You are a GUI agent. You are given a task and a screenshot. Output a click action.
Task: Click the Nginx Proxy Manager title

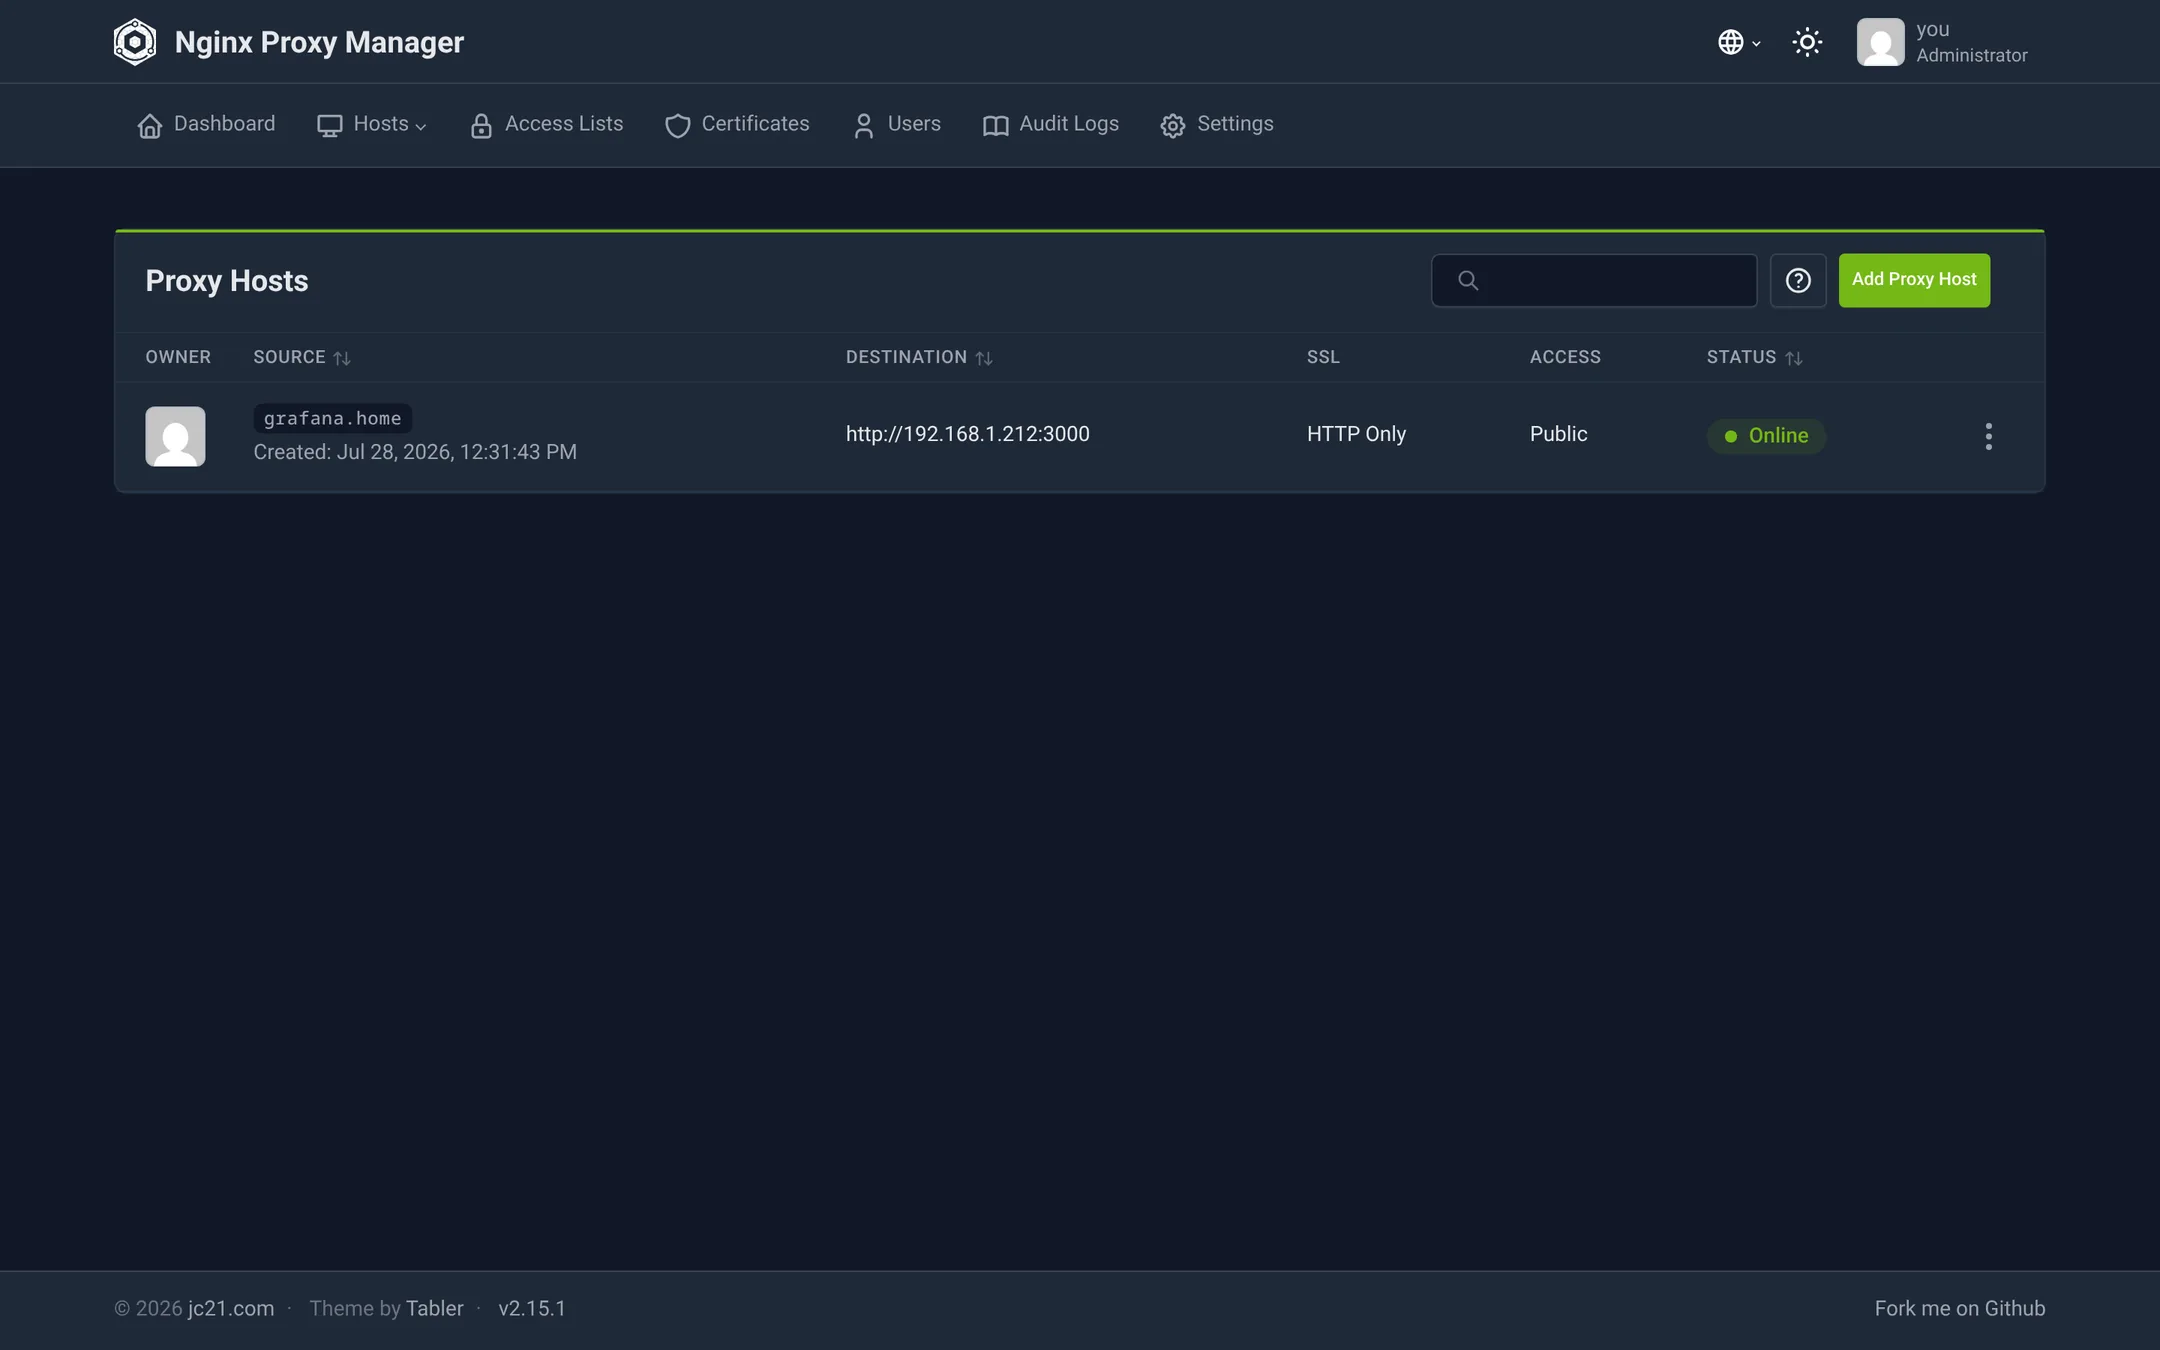click(319, 42)
